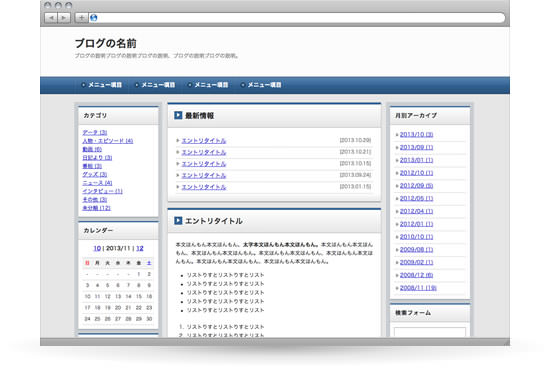Go to next month 12 in calendar

pyautogui.click(x=140, y=248)
